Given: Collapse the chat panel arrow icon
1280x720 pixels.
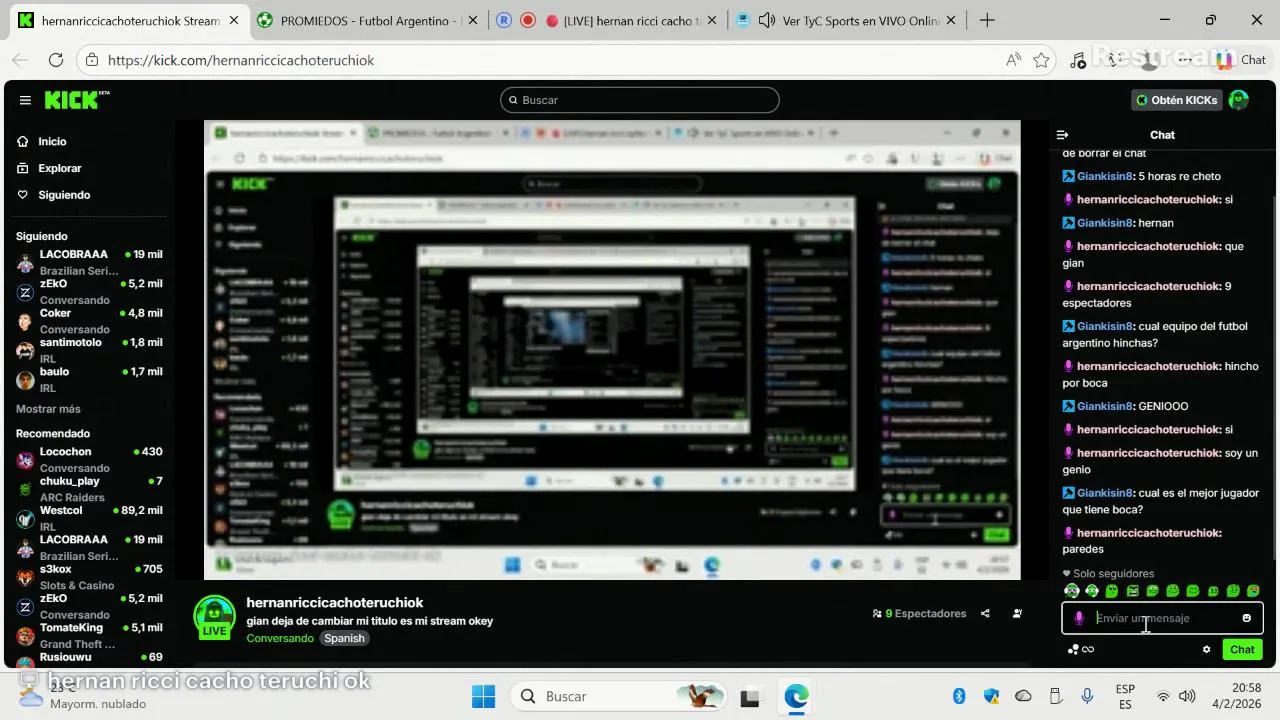Looking at the screenshot, I should coord(1063,135).
